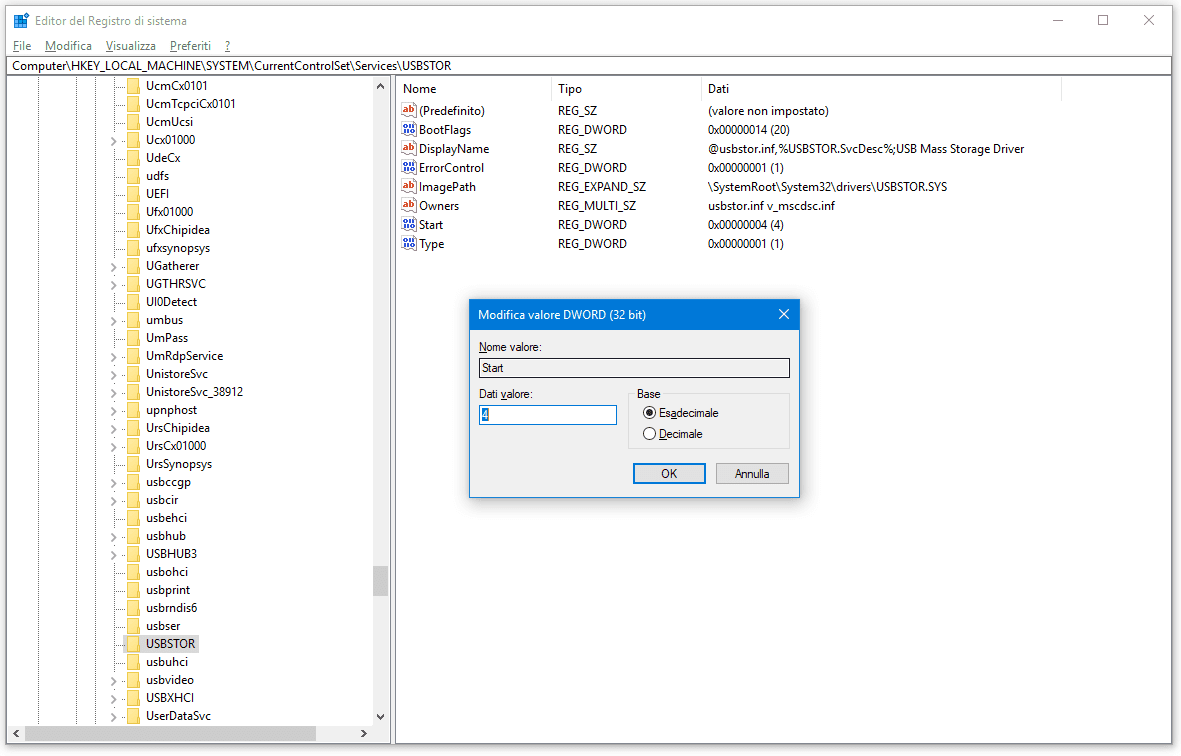Close the Modifica valore DWORD dialog

click(x=784, y=314)
